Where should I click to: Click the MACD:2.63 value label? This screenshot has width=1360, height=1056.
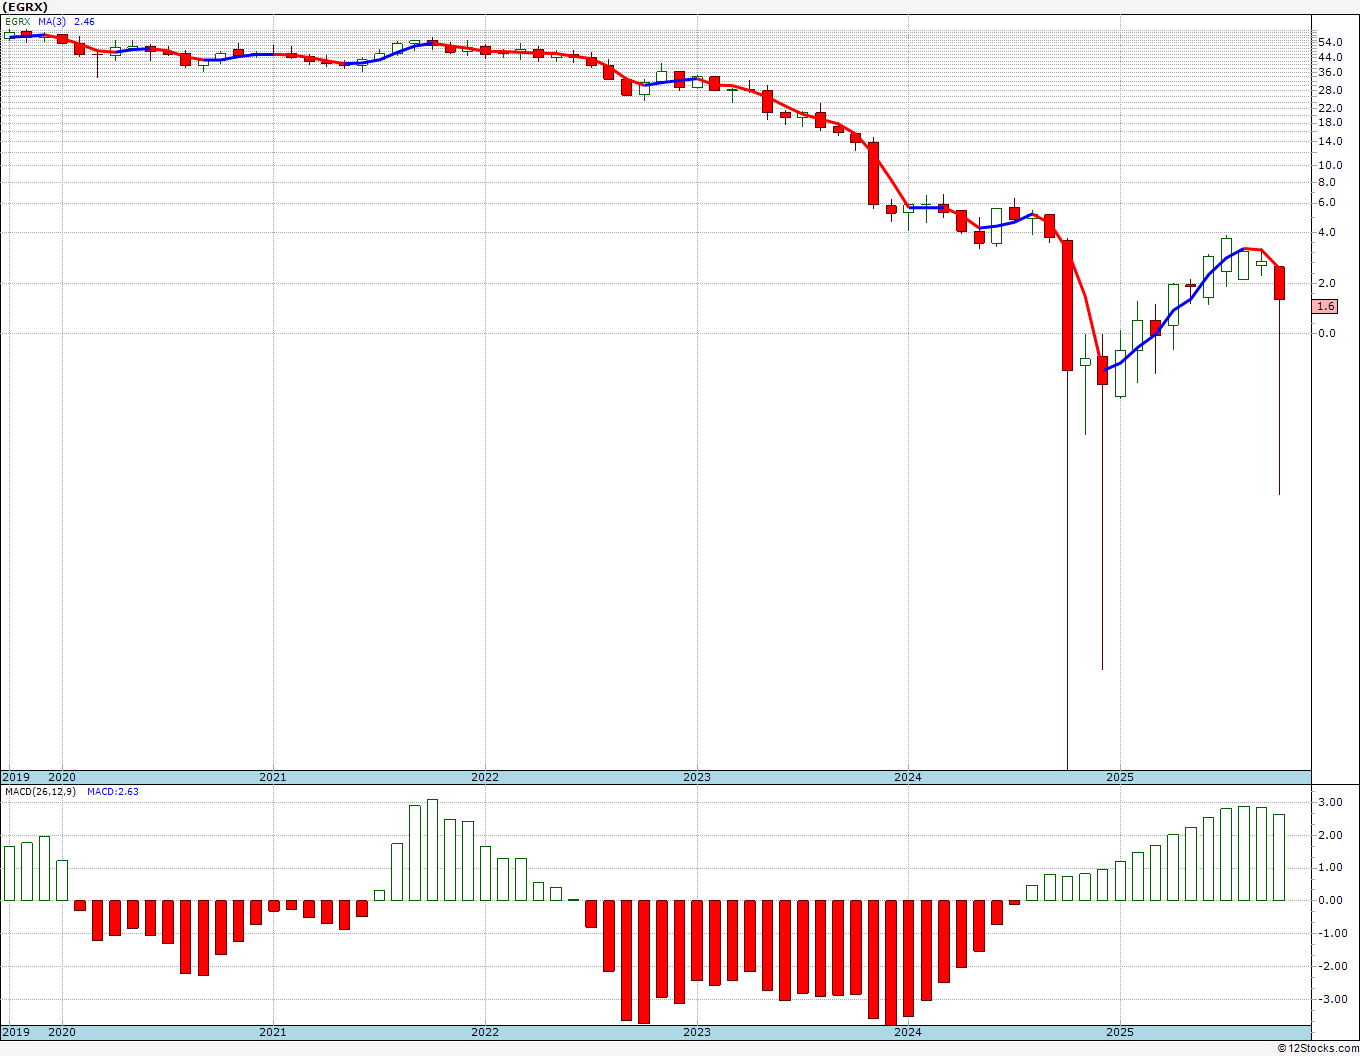coord(113,792)
